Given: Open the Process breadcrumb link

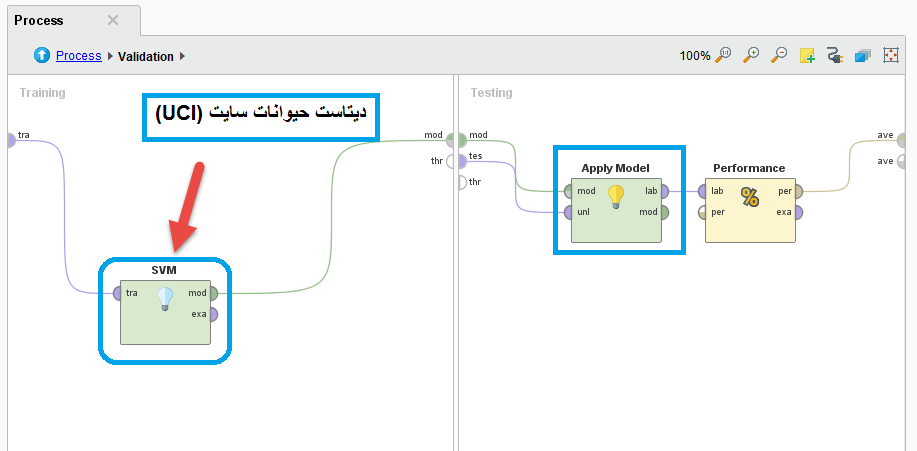Looking at the screenshot, I should pyautogui.click(x=78, y=56).
